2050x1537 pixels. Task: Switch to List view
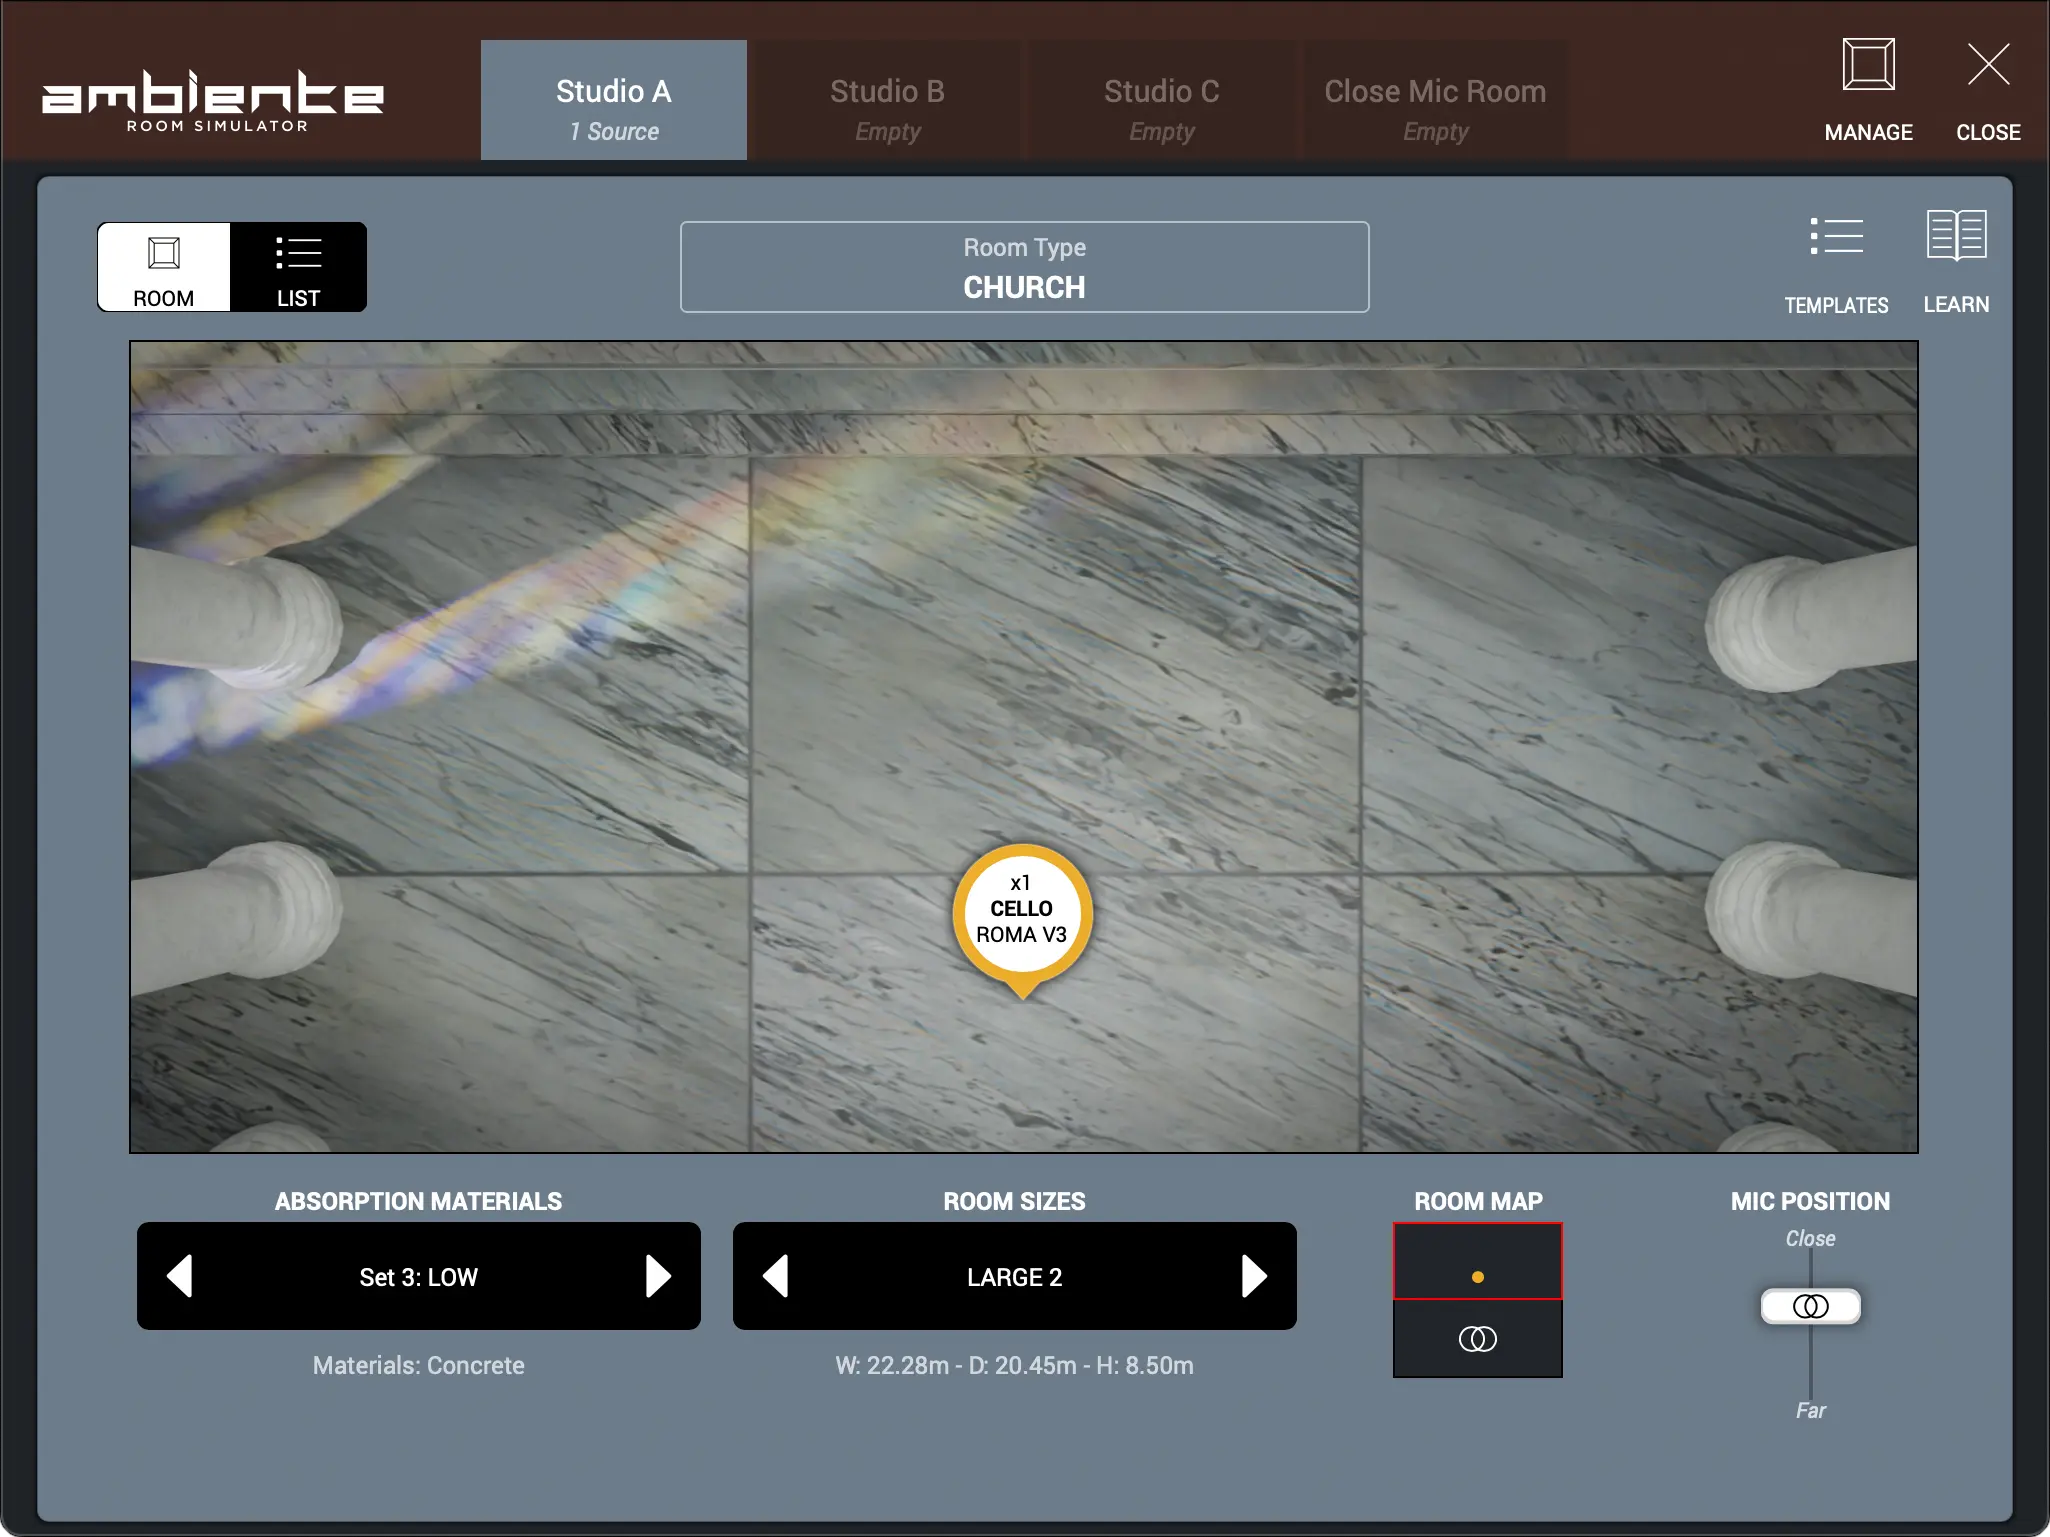click(298, 267)
